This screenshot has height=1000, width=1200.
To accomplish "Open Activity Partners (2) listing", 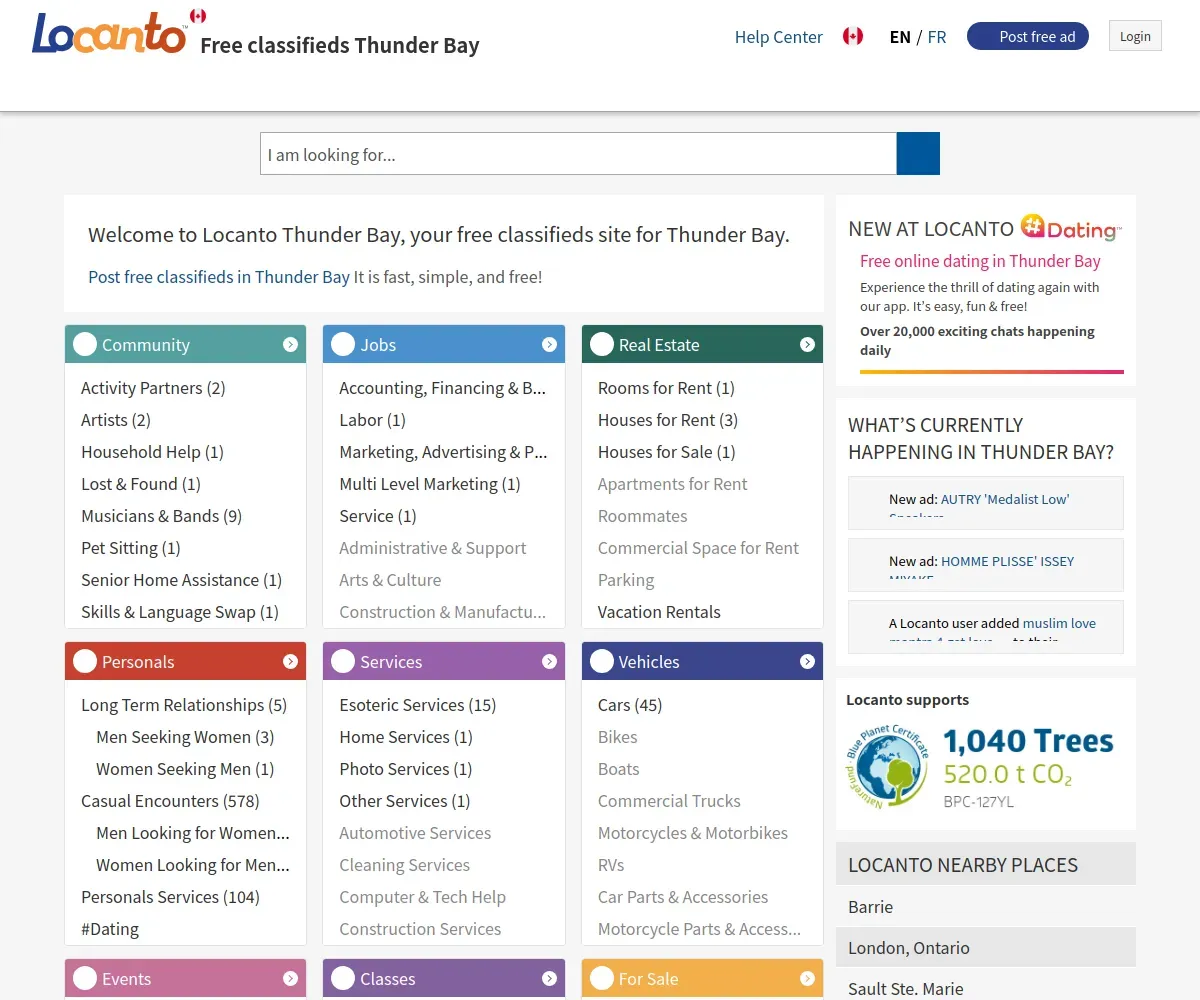I will point(153,388).
